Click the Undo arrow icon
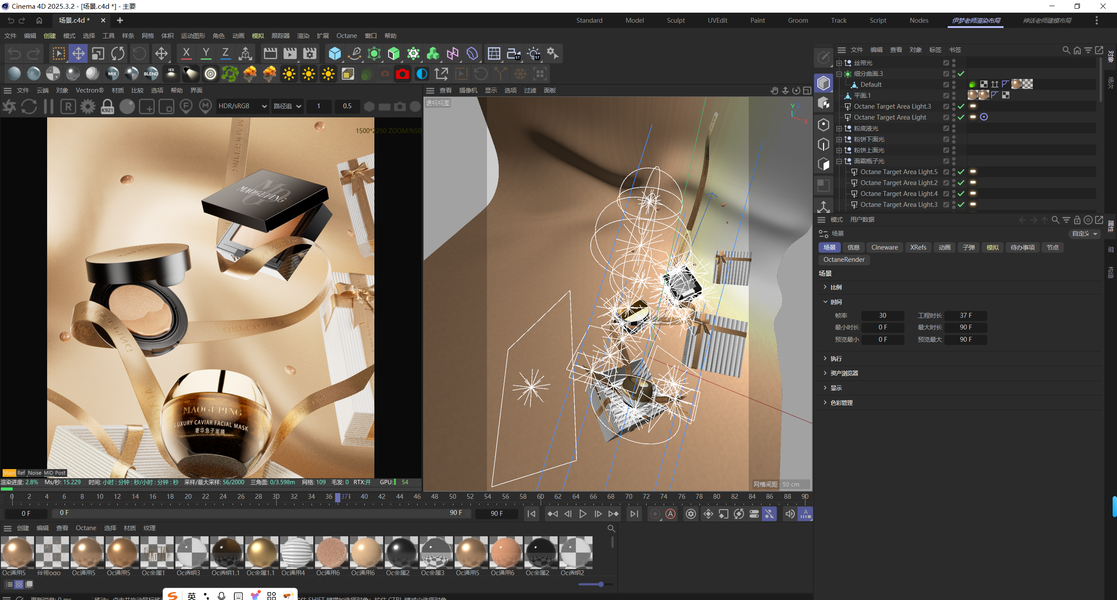This screenshot has width=1117, height=600. coord(14,53)
